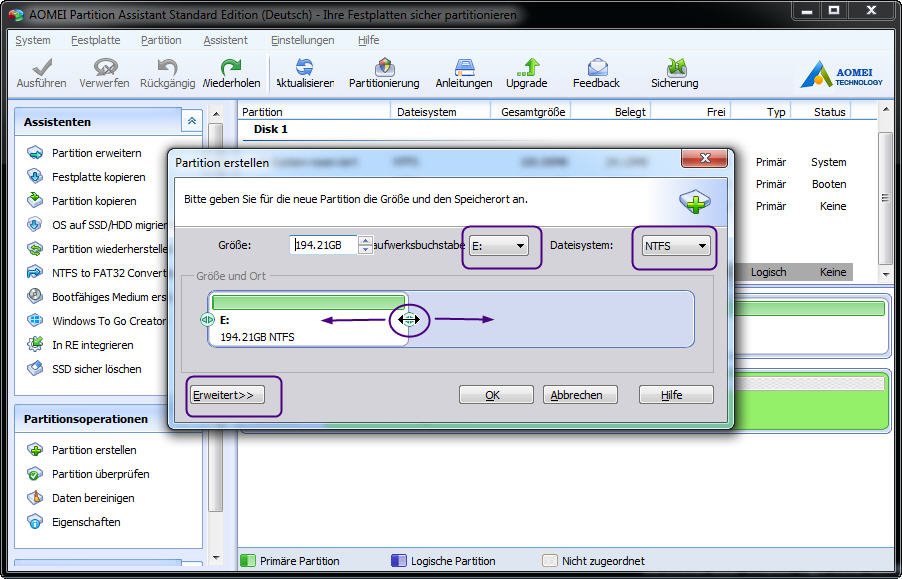Open the Einstellungen menu

(x=303, y=40)
